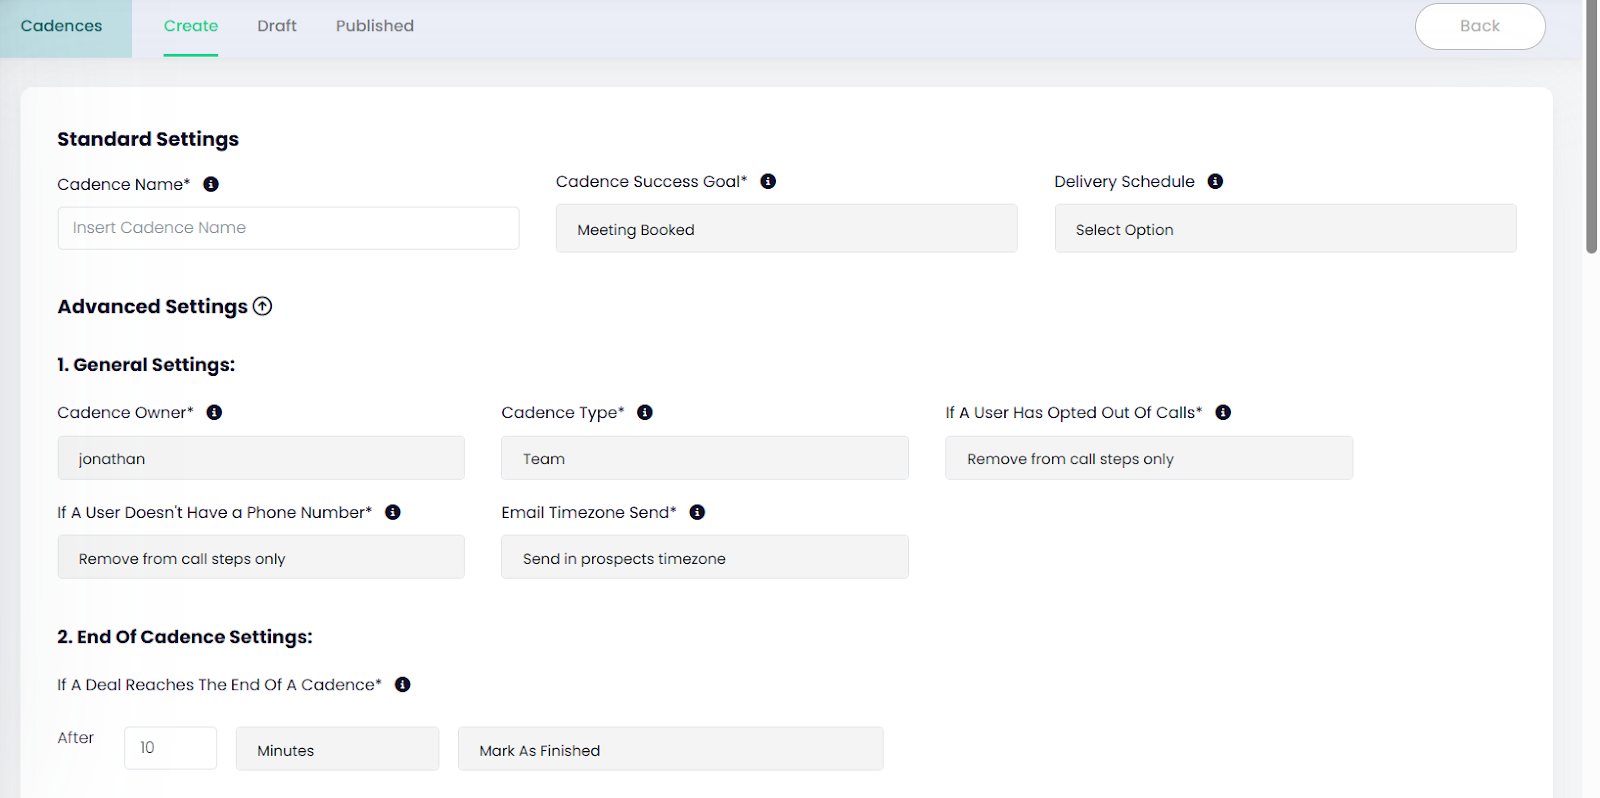The height and width of the screenshot is (798, 1600).
Task: Click info icon beside Cadence Success Goal
Action: coord(768,181)
